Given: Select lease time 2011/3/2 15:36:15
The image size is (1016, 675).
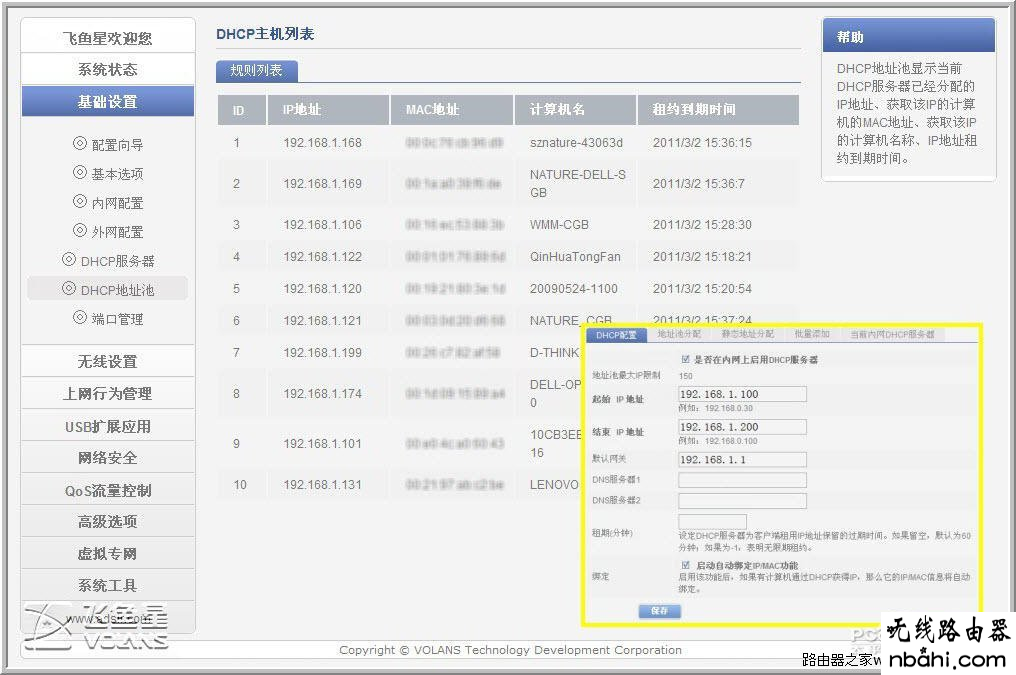Looking at the screenshot, I should click(702, 143).
